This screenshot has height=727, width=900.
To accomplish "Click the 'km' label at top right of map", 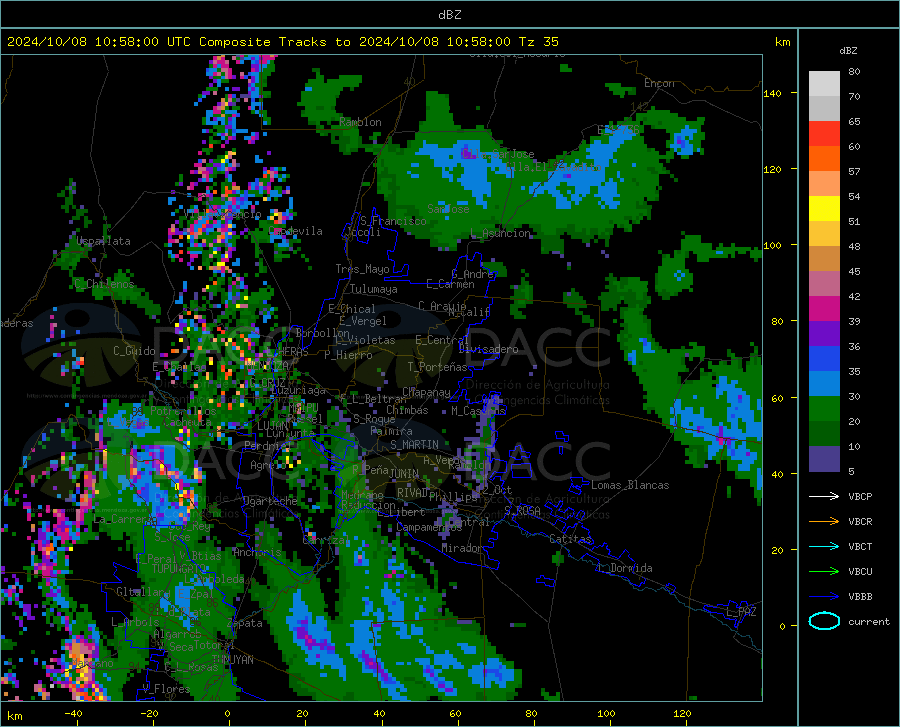I will click(x=782, y=42).
